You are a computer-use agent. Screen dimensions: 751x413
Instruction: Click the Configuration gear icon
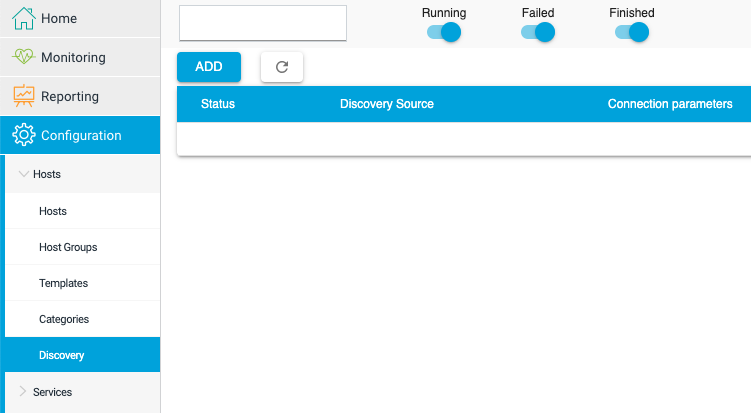(23, 135)
